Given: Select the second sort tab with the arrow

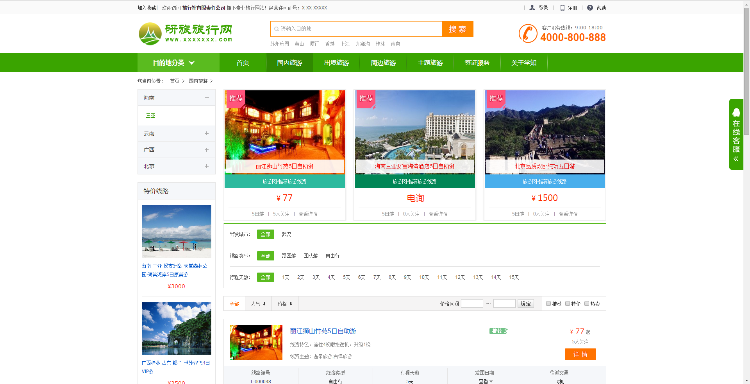Looking at the screenshot, I should click(258, 304).
